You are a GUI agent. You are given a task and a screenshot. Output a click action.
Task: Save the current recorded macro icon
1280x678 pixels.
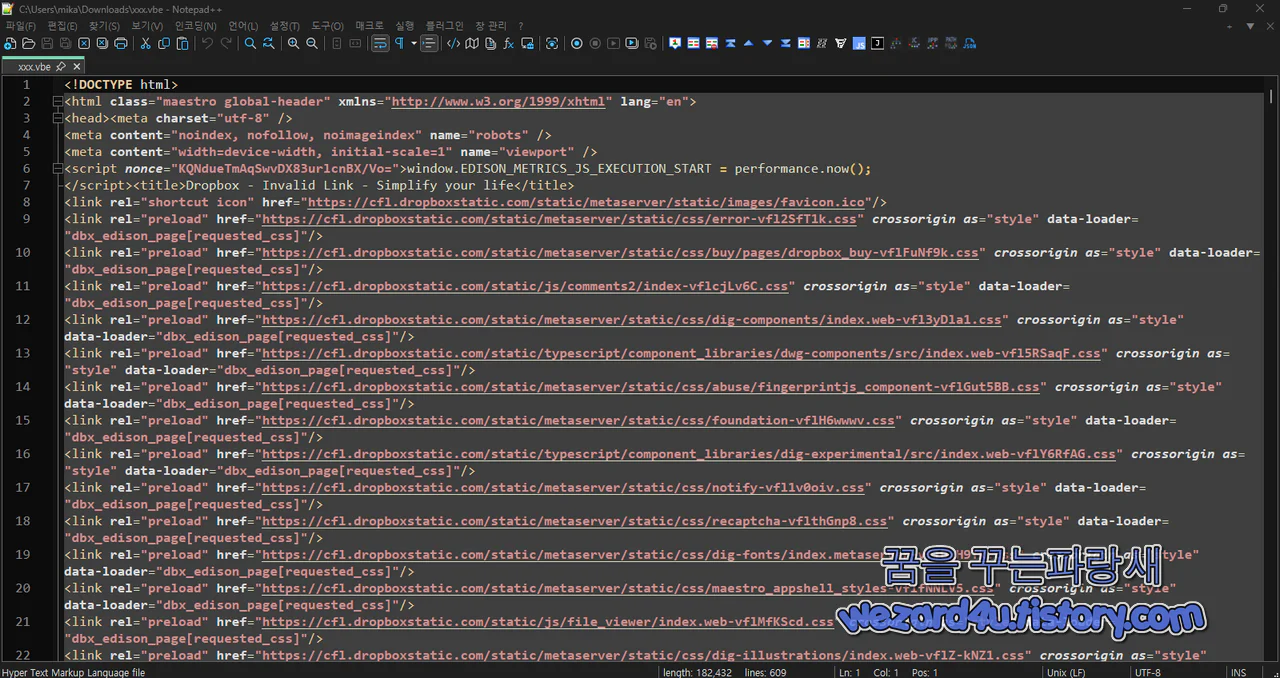click(x=650, y=44)
